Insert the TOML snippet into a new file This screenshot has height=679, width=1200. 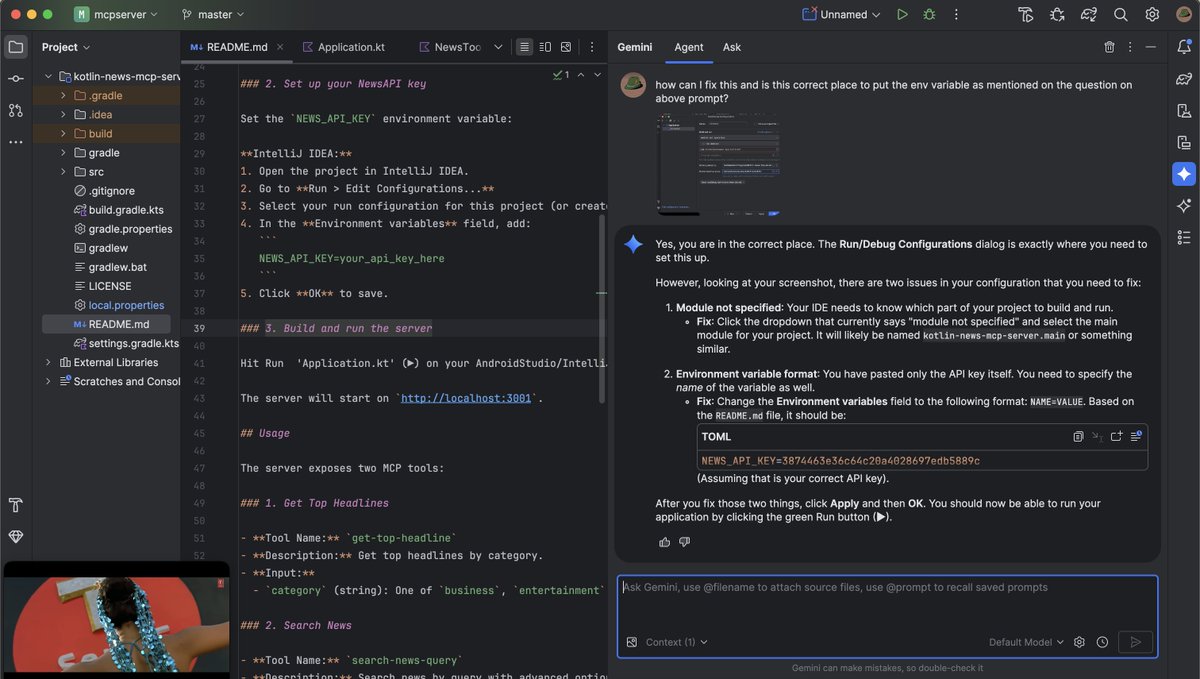1116,437
